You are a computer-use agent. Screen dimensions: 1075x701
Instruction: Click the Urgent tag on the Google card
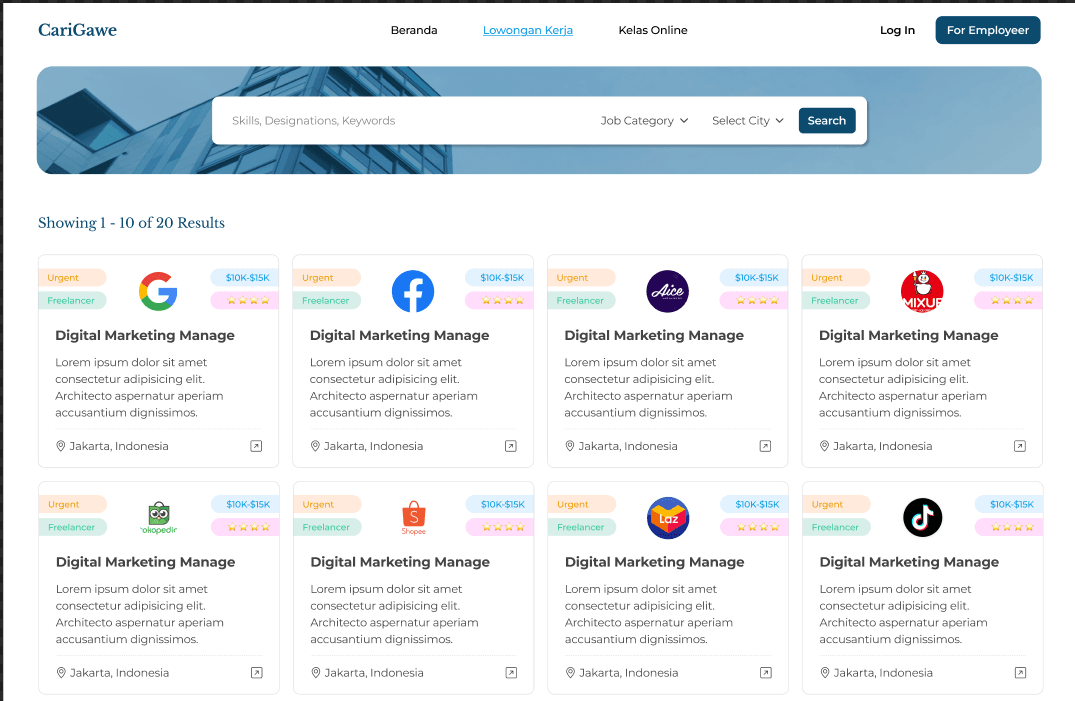(72, 278)
